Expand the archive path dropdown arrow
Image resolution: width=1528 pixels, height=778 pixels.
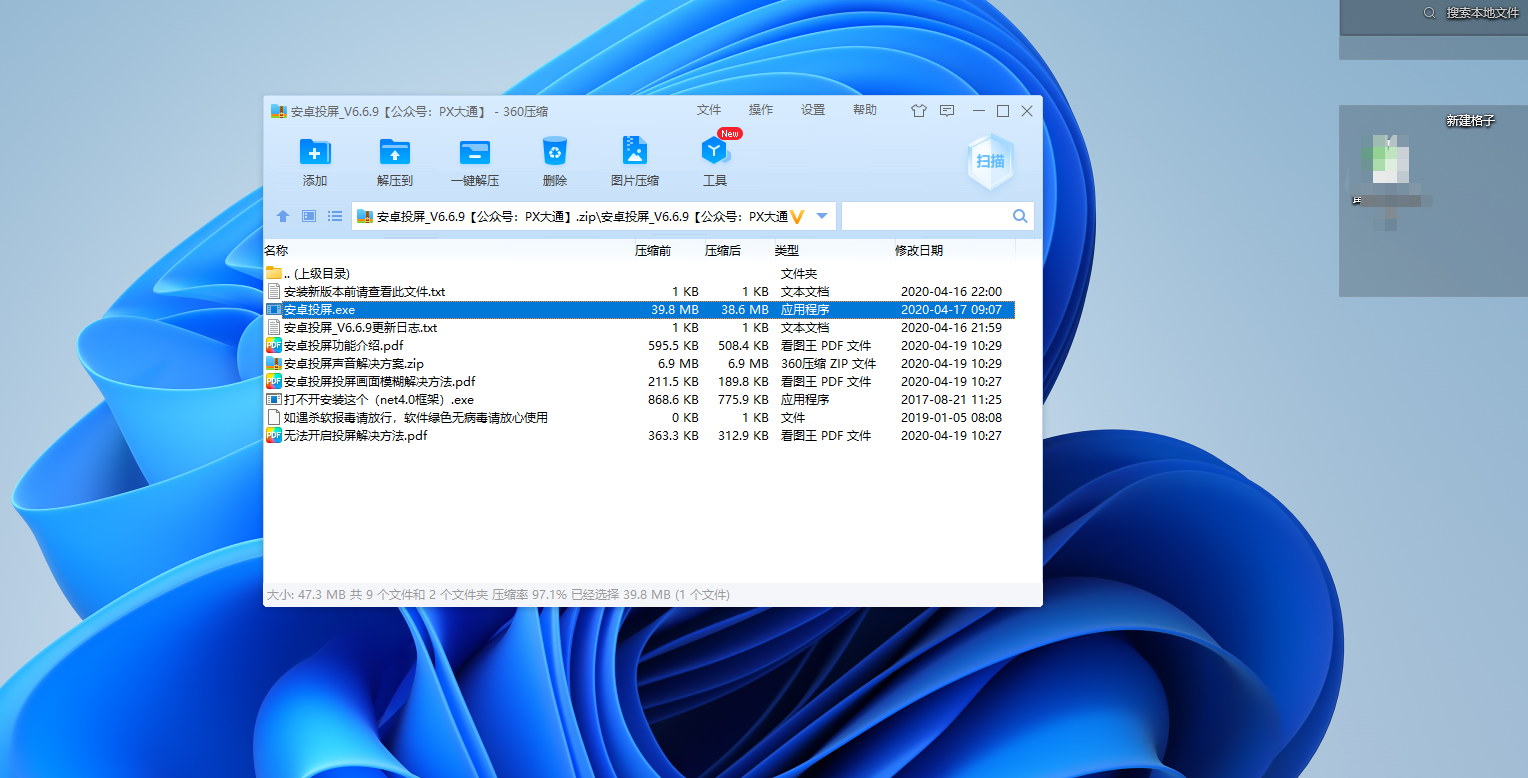click(x=822, y=216)
